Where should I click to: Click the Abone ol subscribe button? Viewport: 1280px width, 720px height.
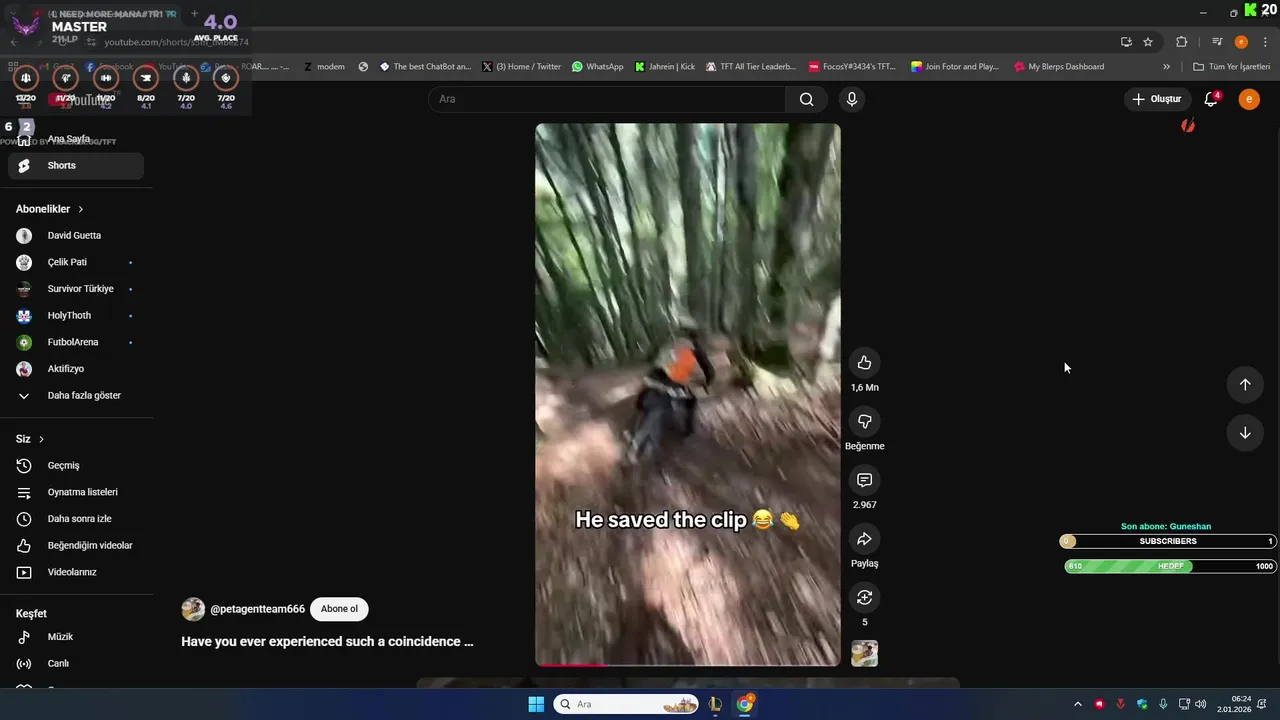pyautogui.click(x=339, y=609)
